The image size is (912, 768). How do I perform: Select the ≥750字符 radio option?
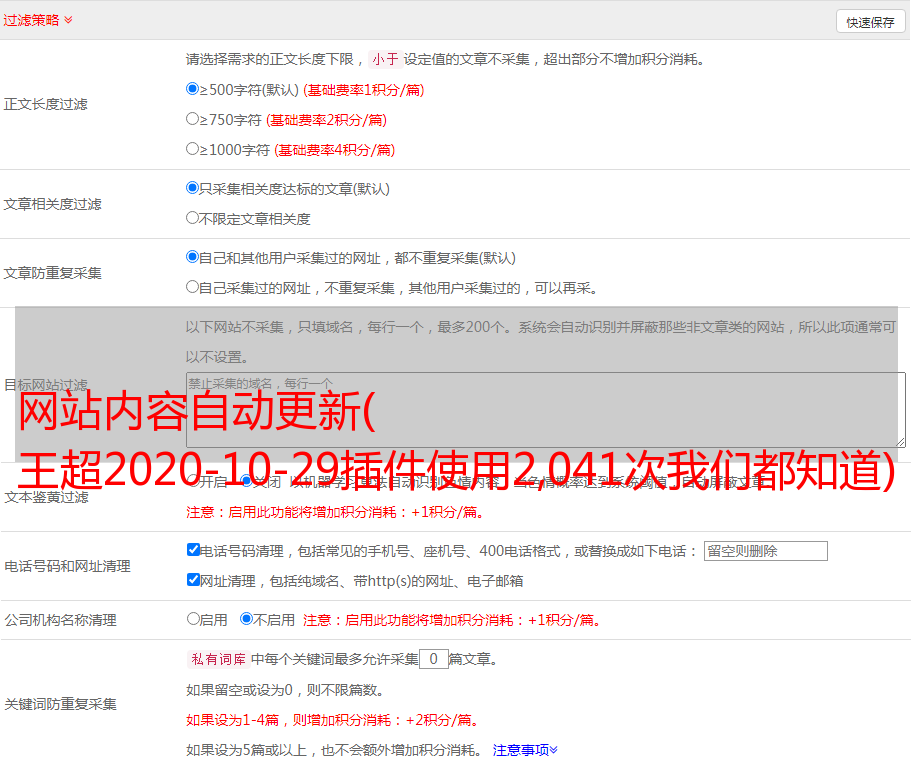[x=192, y=119]
